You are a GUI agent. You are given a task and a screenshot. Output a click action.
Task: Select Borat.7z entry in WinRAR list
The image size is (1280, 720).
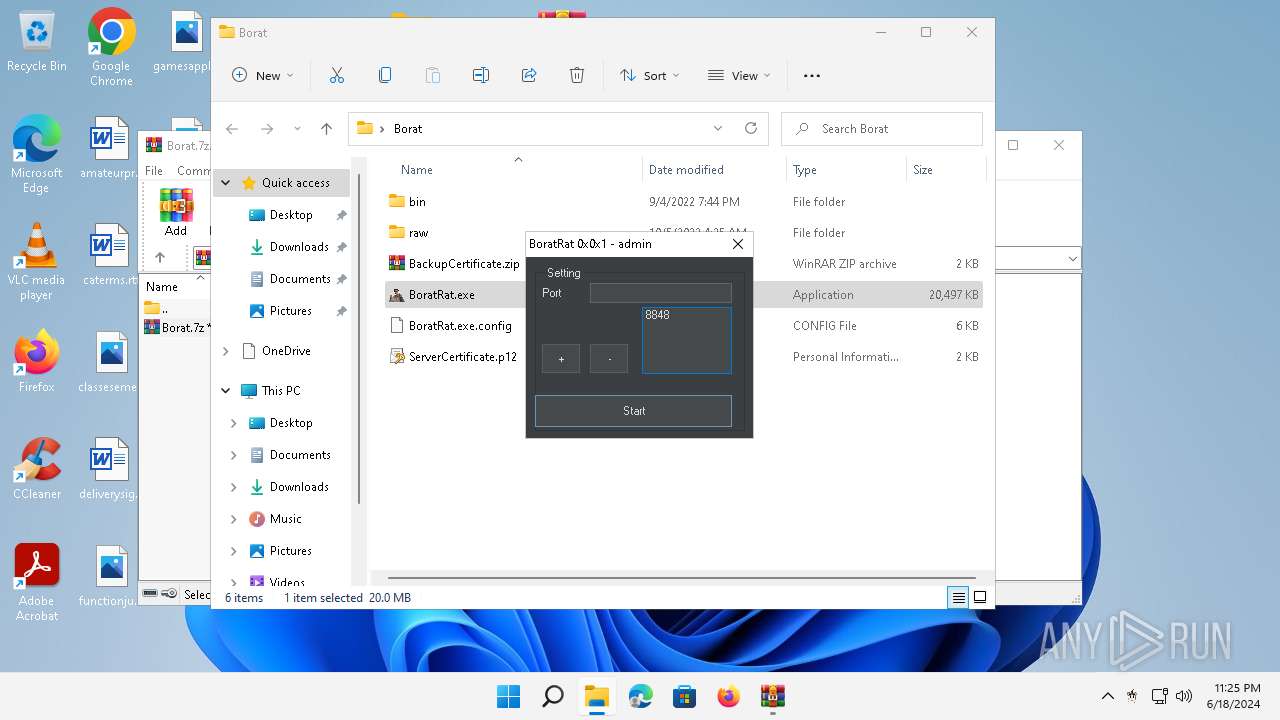coord(178,327)
